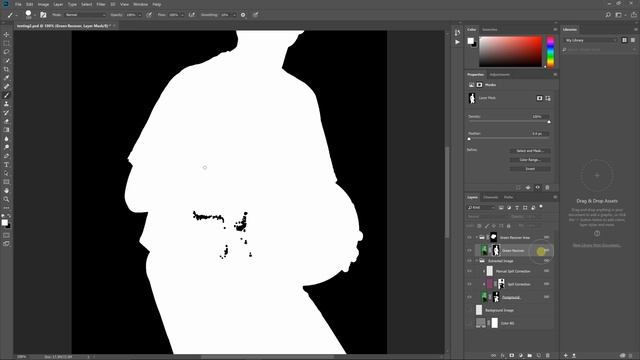The height and width of the screenshot is (360, 640).
Task: Collapse the Extracted Image group
Action: 476,260
